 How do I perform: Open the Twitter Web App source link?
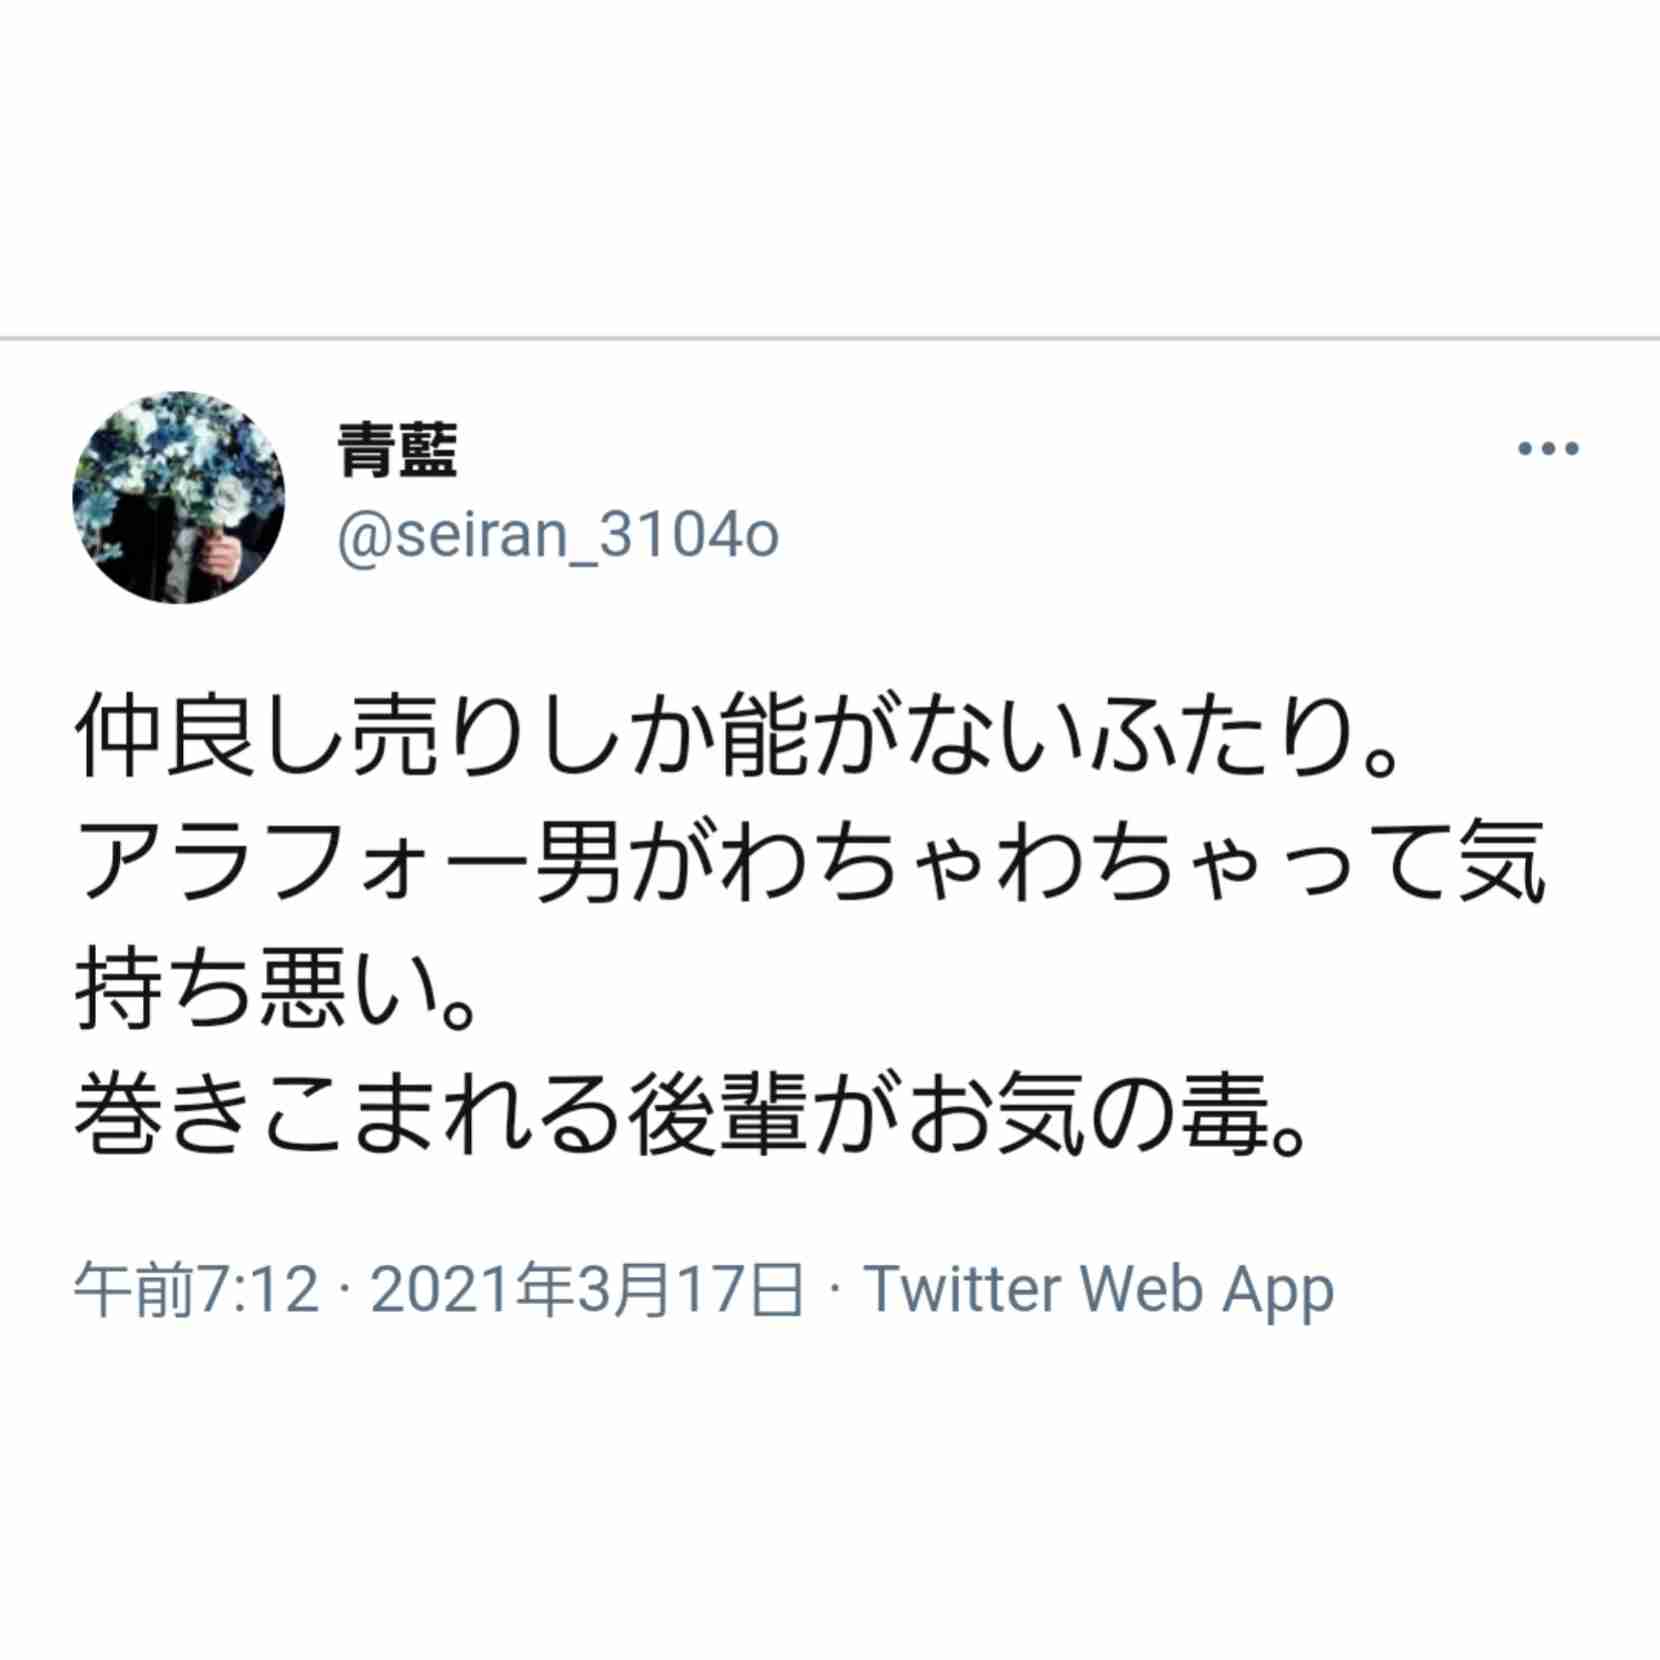pos(1099,1289)
